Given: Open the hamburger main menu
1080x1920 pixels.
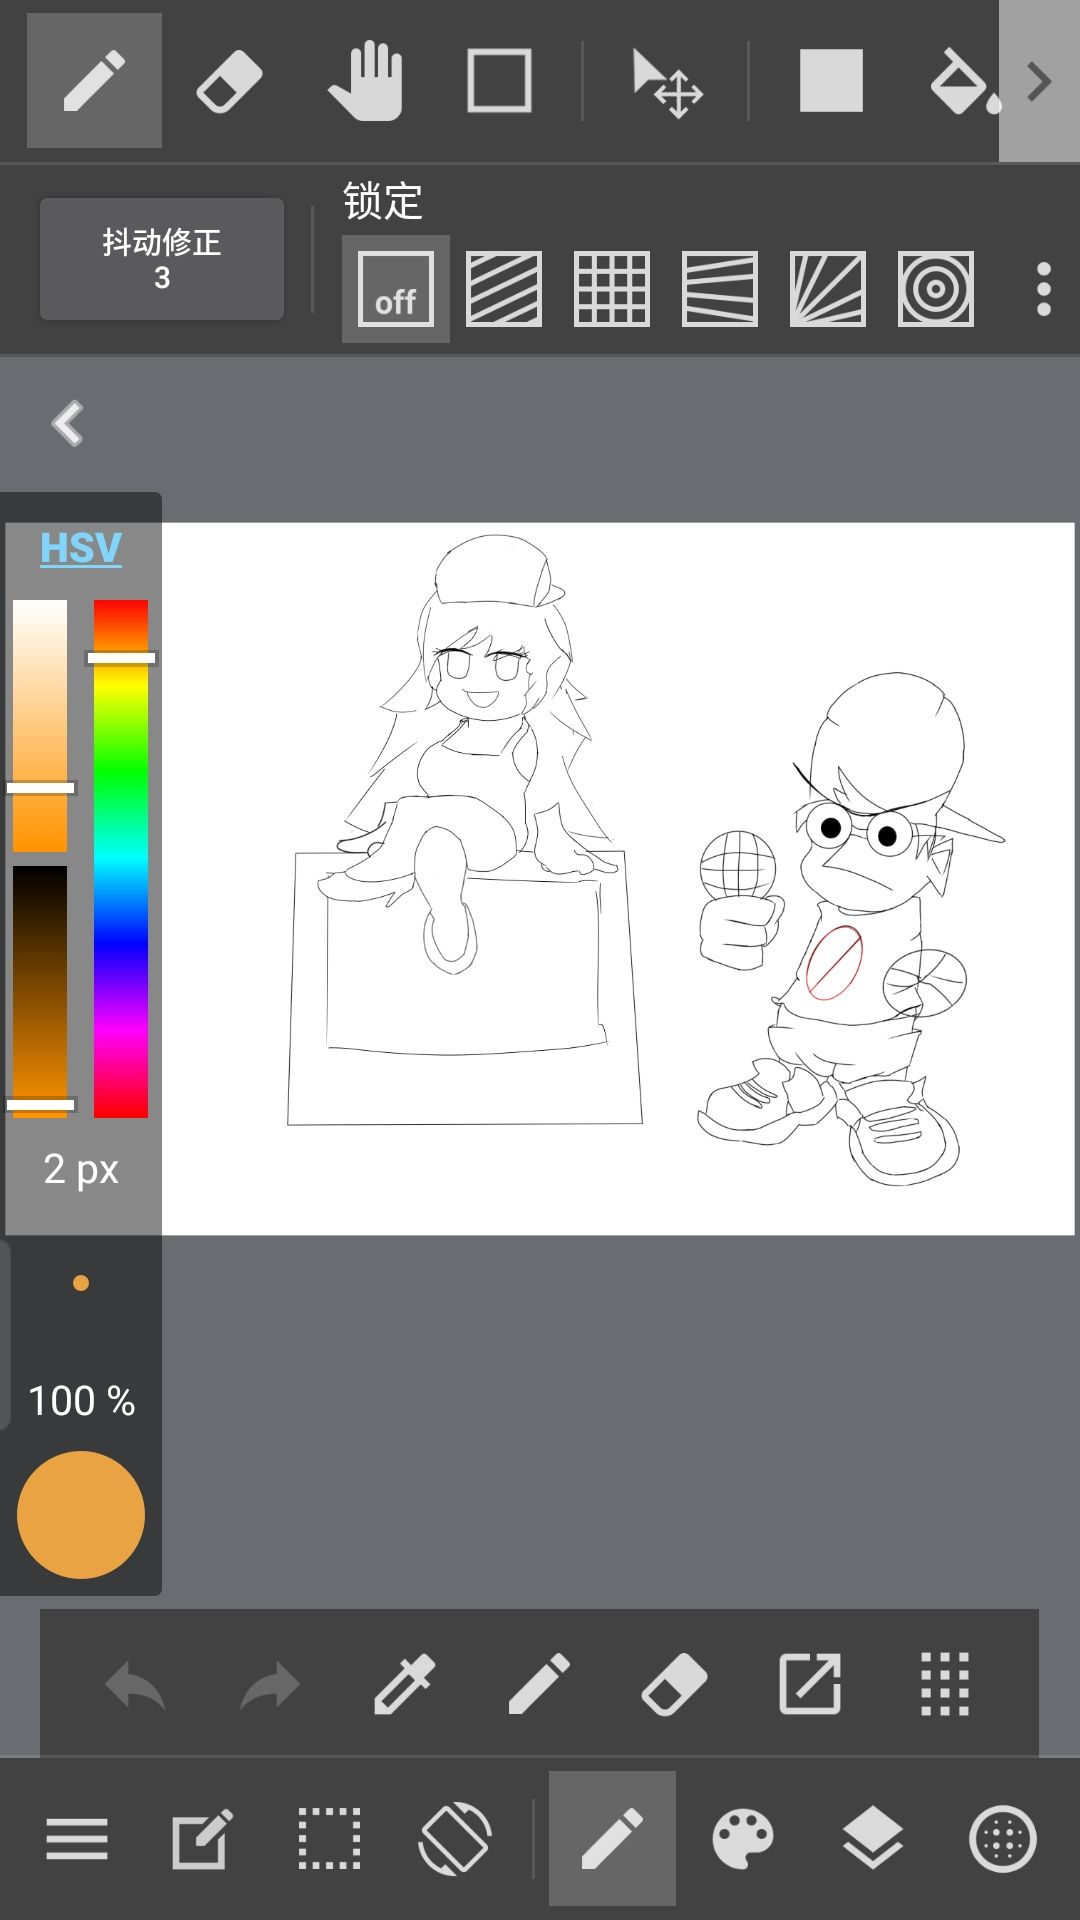Looking at the screenshot, I should pos(77,1839).
